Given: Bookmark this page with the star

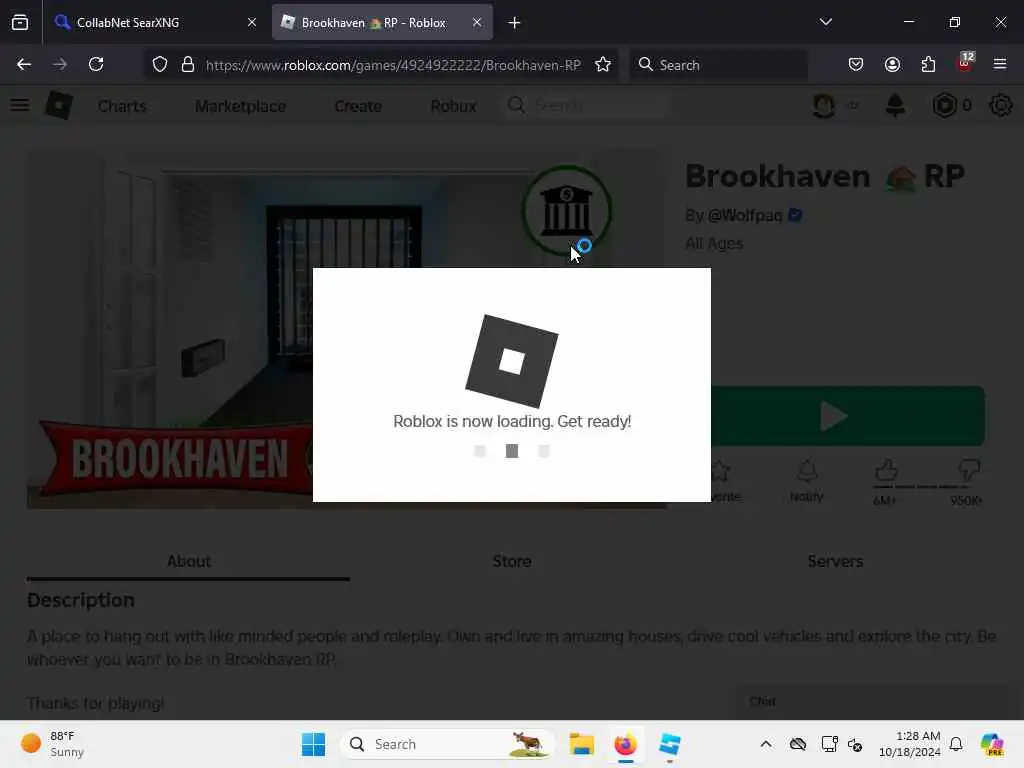Looking at the screenshot, I should pos(603,64).
